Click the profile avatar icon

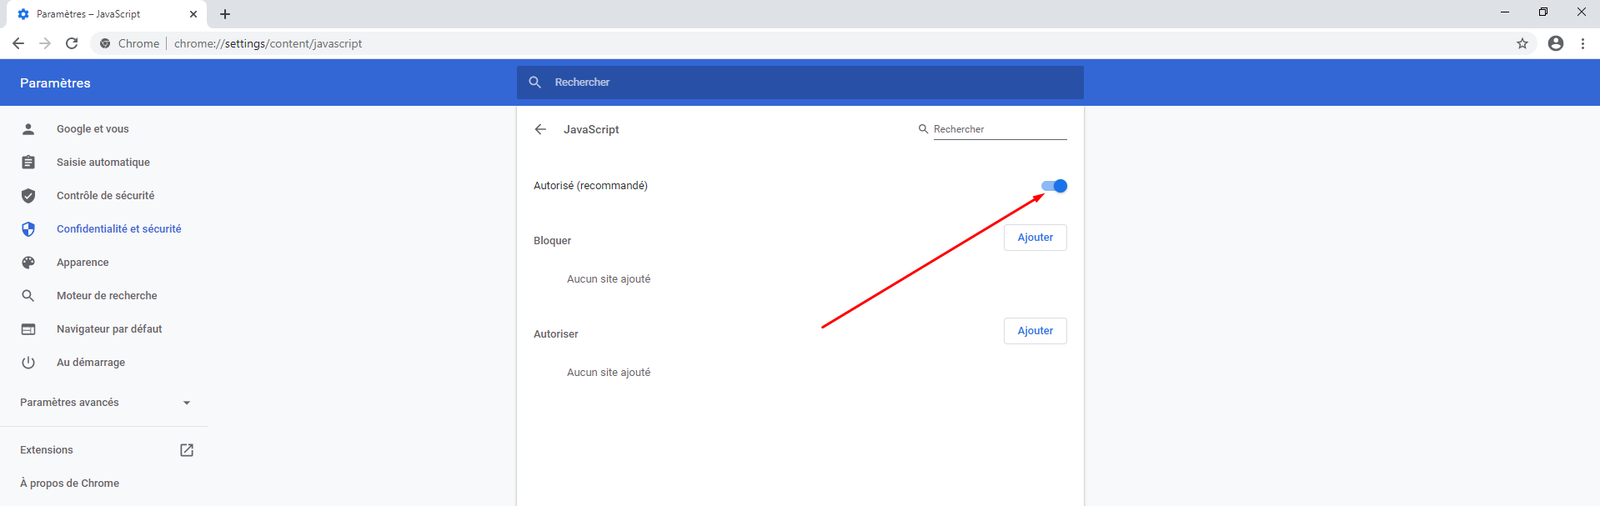point(1555,43)
